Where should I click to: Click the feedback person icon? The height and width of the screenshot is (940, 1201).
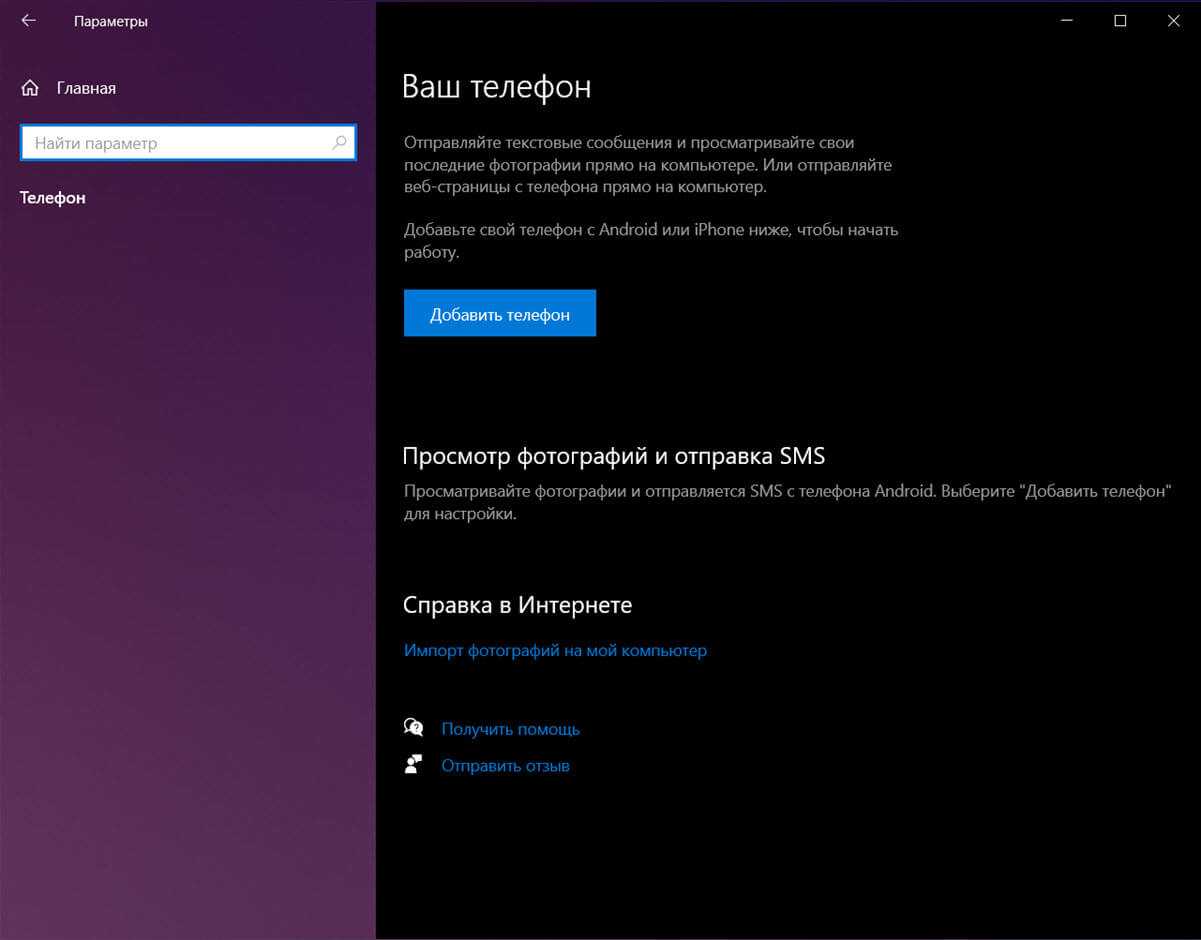[413, 765]
